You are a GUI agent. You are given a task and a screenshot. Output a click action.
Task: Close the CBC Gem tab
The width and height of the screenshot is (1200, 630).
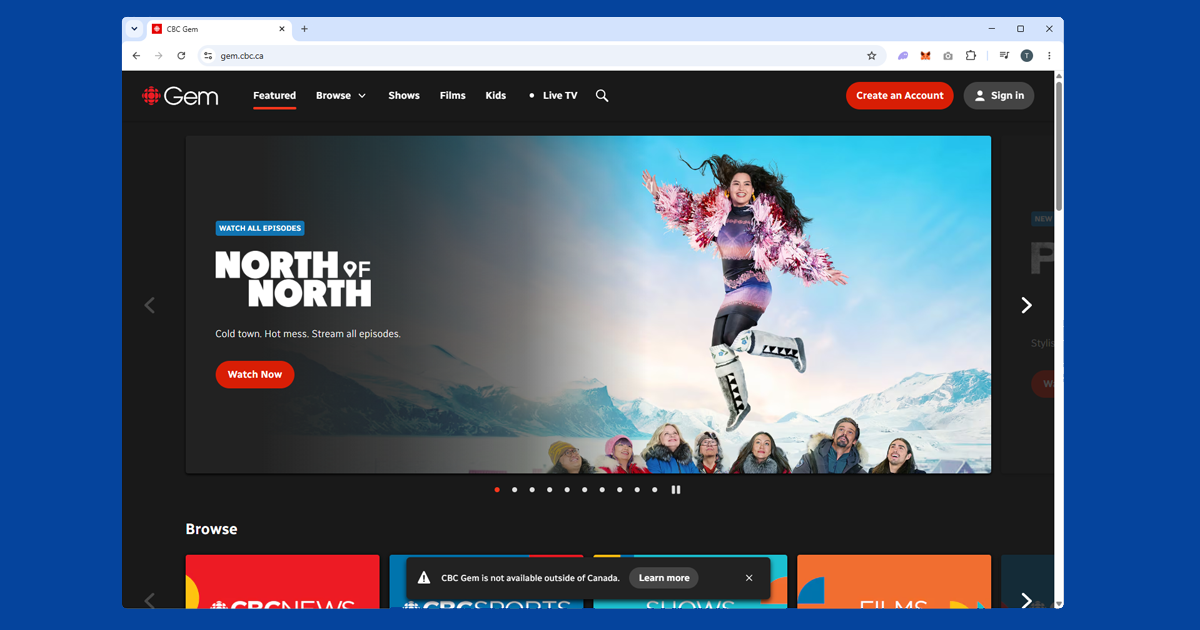click(282, 29)
